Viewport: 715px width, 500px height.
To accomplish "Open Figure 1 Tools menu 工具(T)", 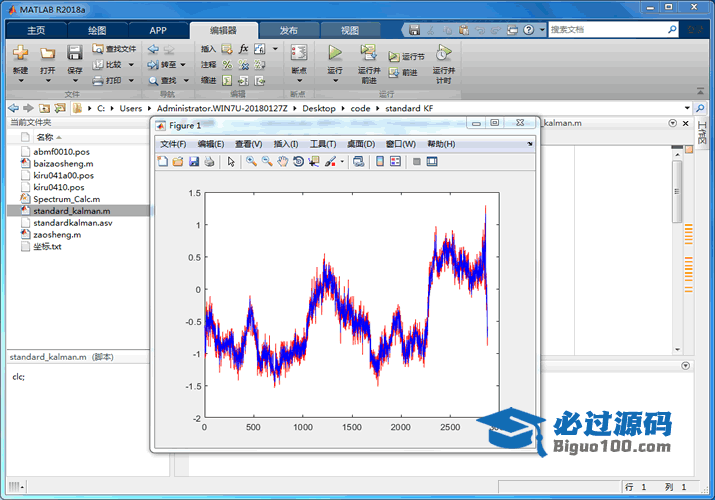I will pos(323,144).
